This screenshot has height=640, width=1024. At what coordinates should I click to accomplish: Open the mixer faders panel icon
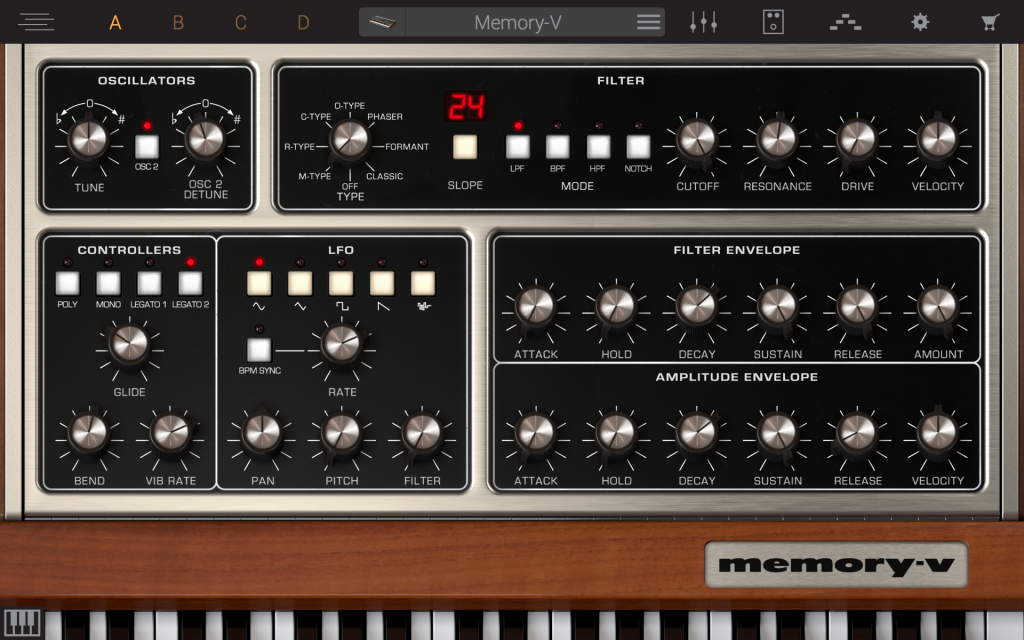(704, 21)
